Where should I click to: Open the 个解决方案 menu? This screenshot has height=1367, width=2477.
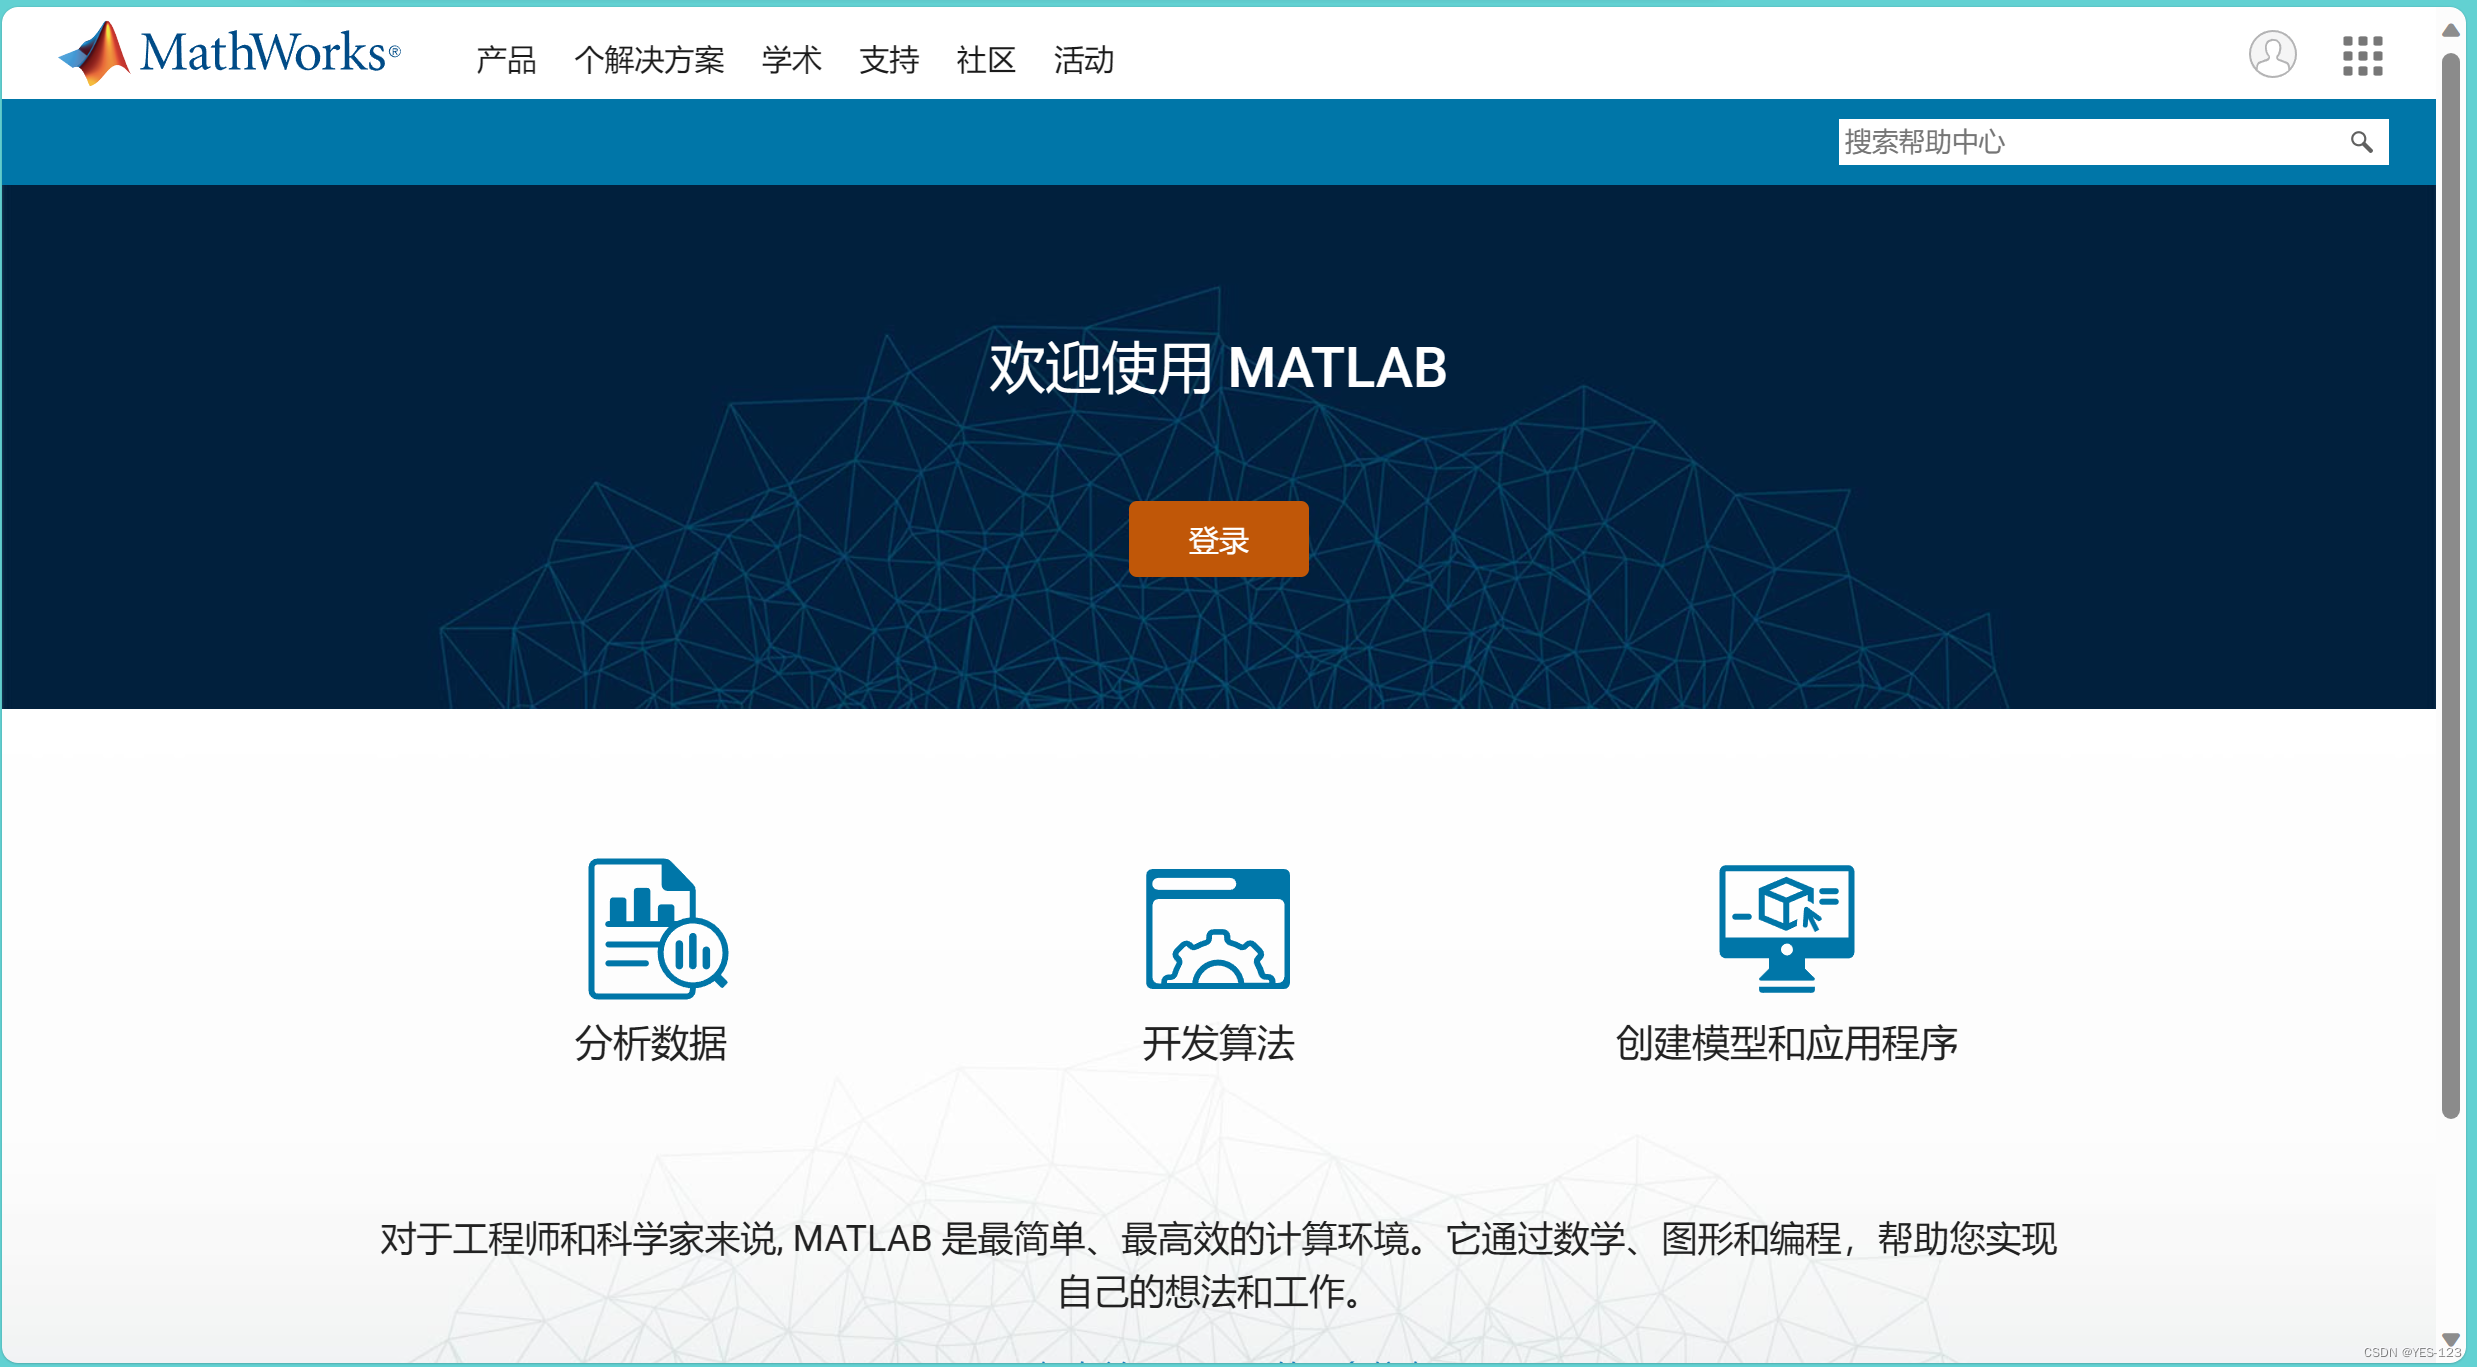[649, 60]
